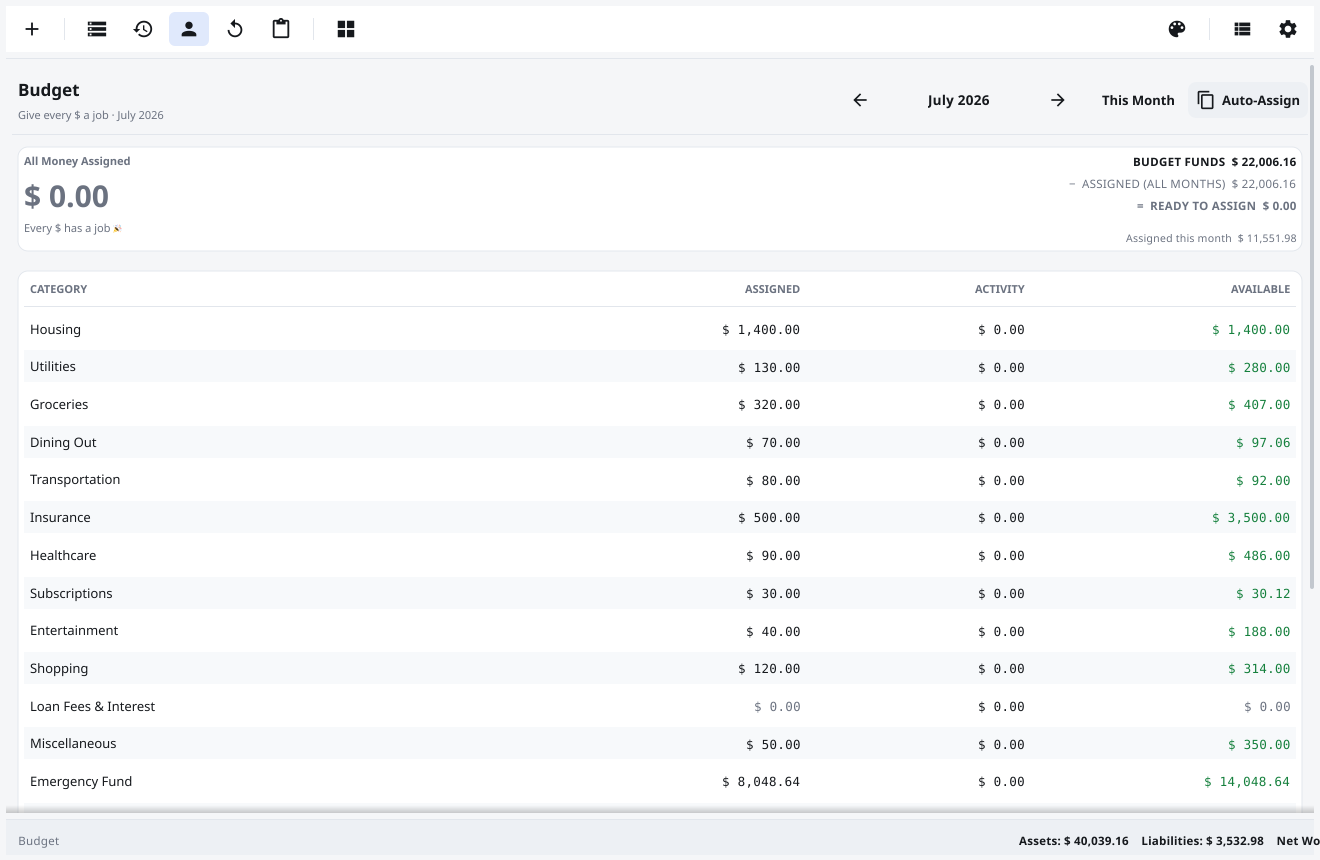Select the Entertainment category name
This screenshot has height=860, width=1320.
[x=74, y=630]
